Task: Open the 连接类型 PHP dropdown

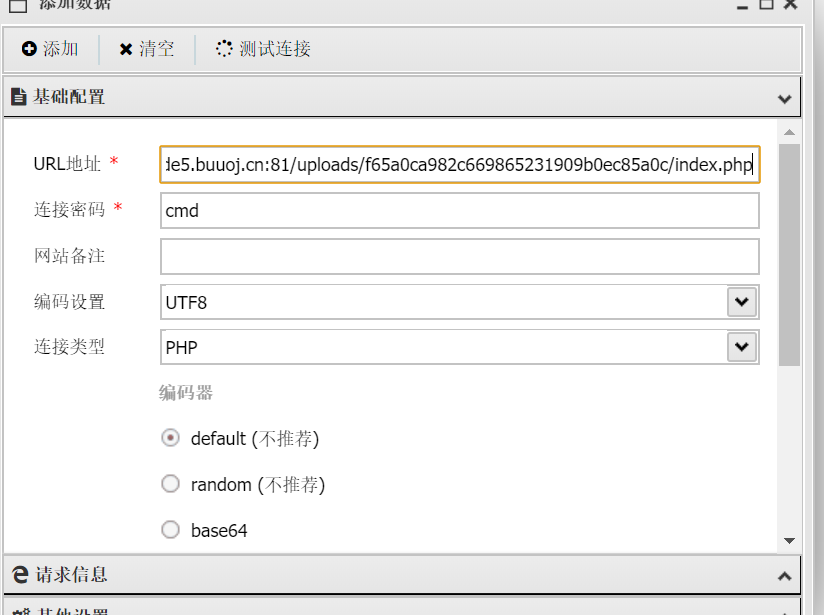Action: click(741, 347)
